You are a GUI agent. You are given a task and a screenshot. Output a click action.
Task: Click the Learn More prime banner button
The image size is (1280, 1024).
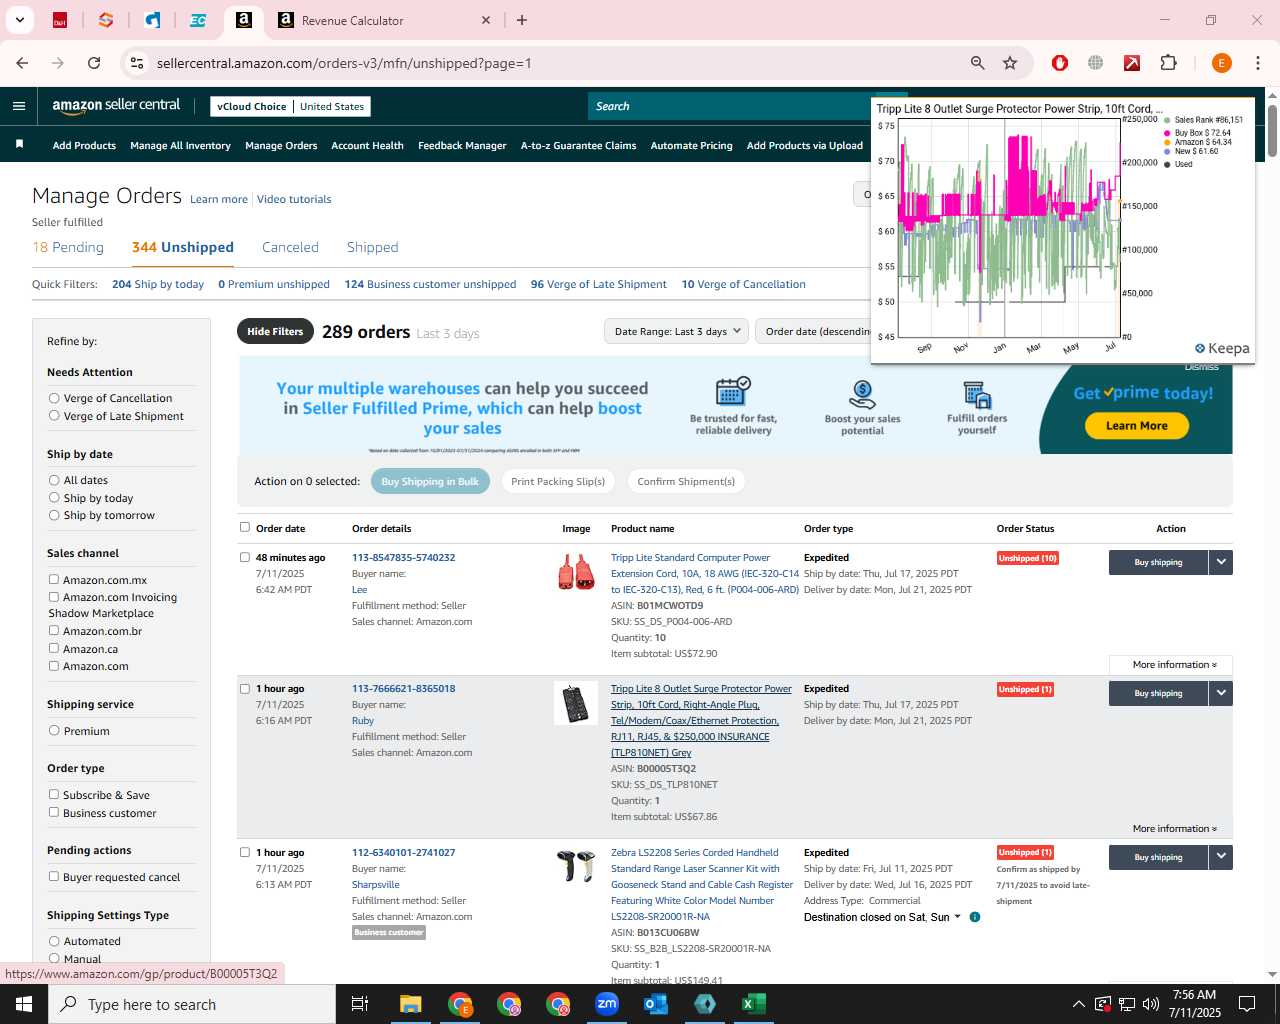(x=1136, y=425)
